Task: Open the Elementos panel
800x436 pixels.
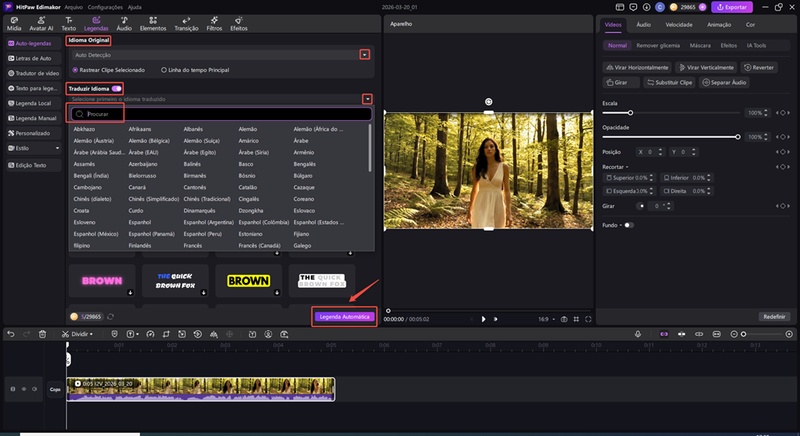Action: point(153,25)
